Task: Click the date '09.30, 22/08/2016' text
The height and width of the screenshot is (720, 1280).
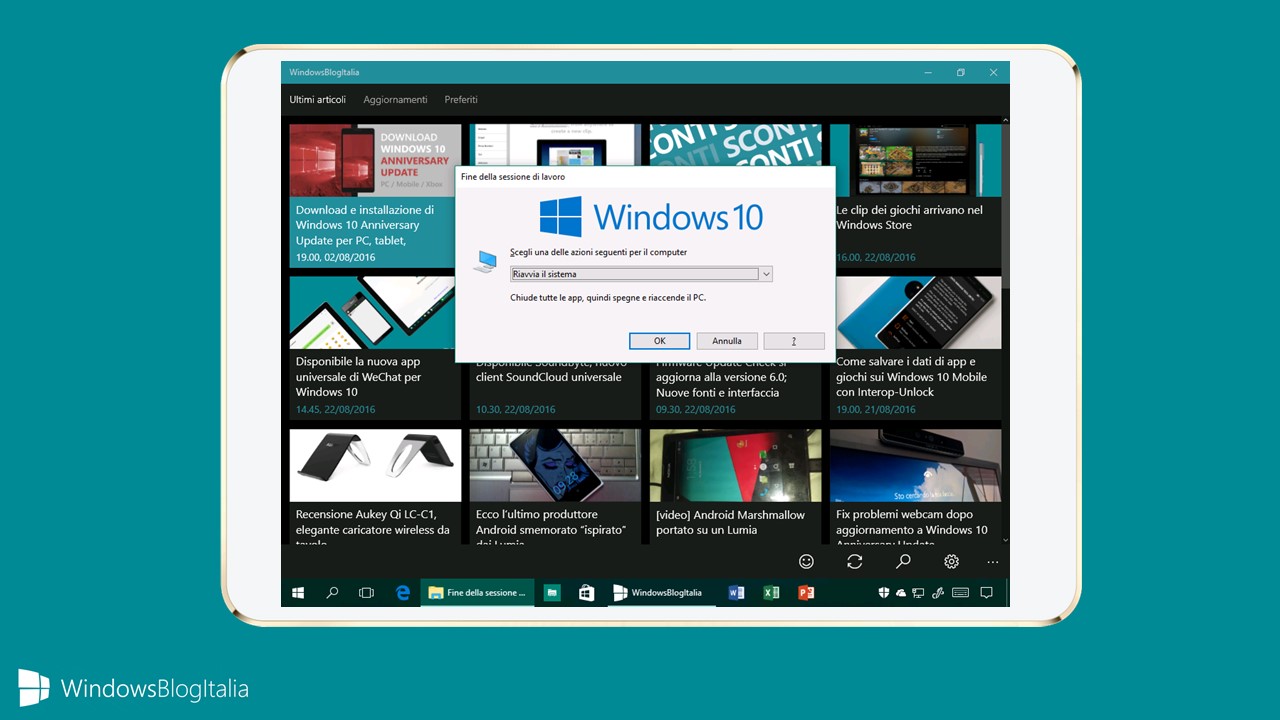Action: click(695, 409)
